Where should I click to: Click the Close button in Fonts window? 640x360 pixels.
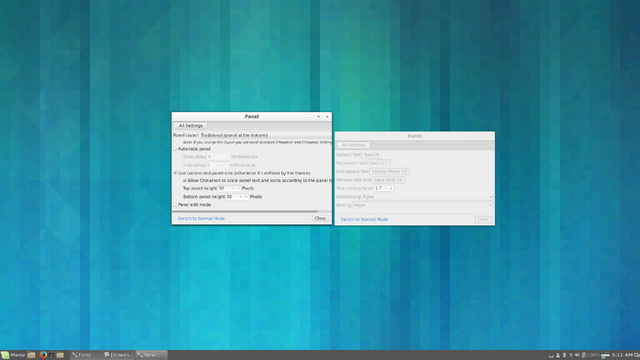pyautogui.click(x=483, y=219)
